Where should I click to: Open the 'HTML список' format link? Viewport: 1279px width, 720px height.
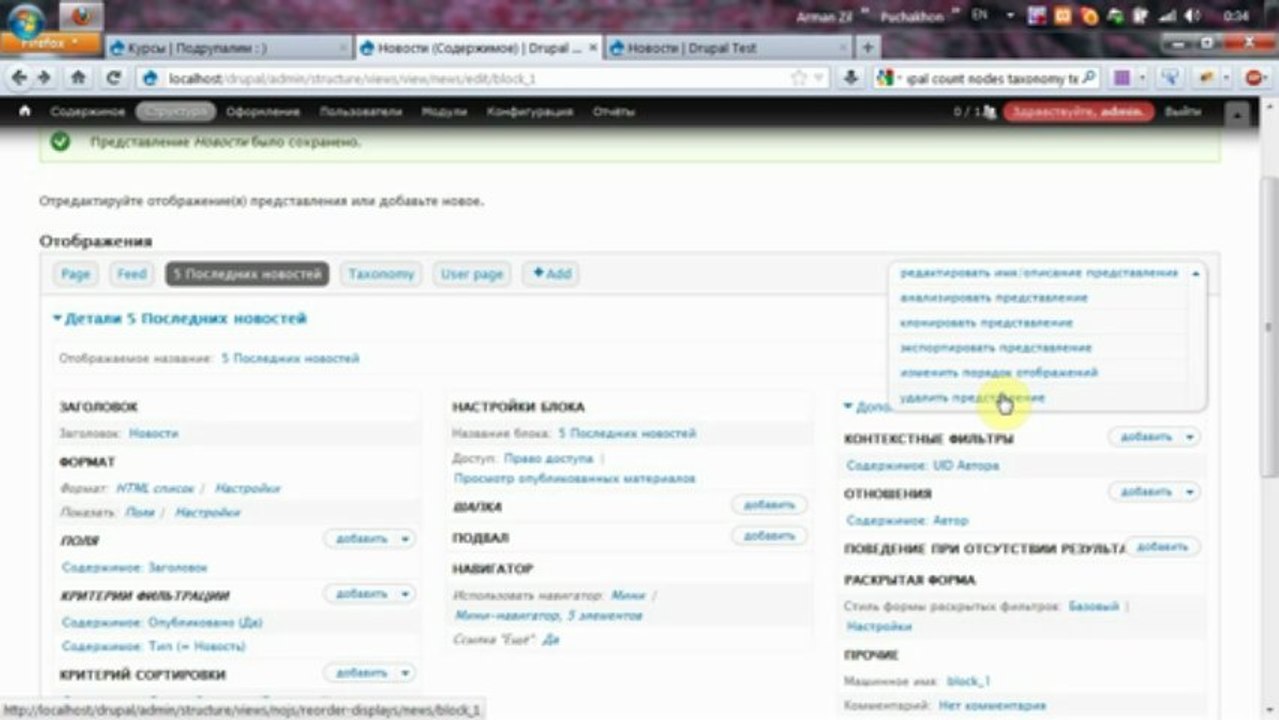pos(153,488)
